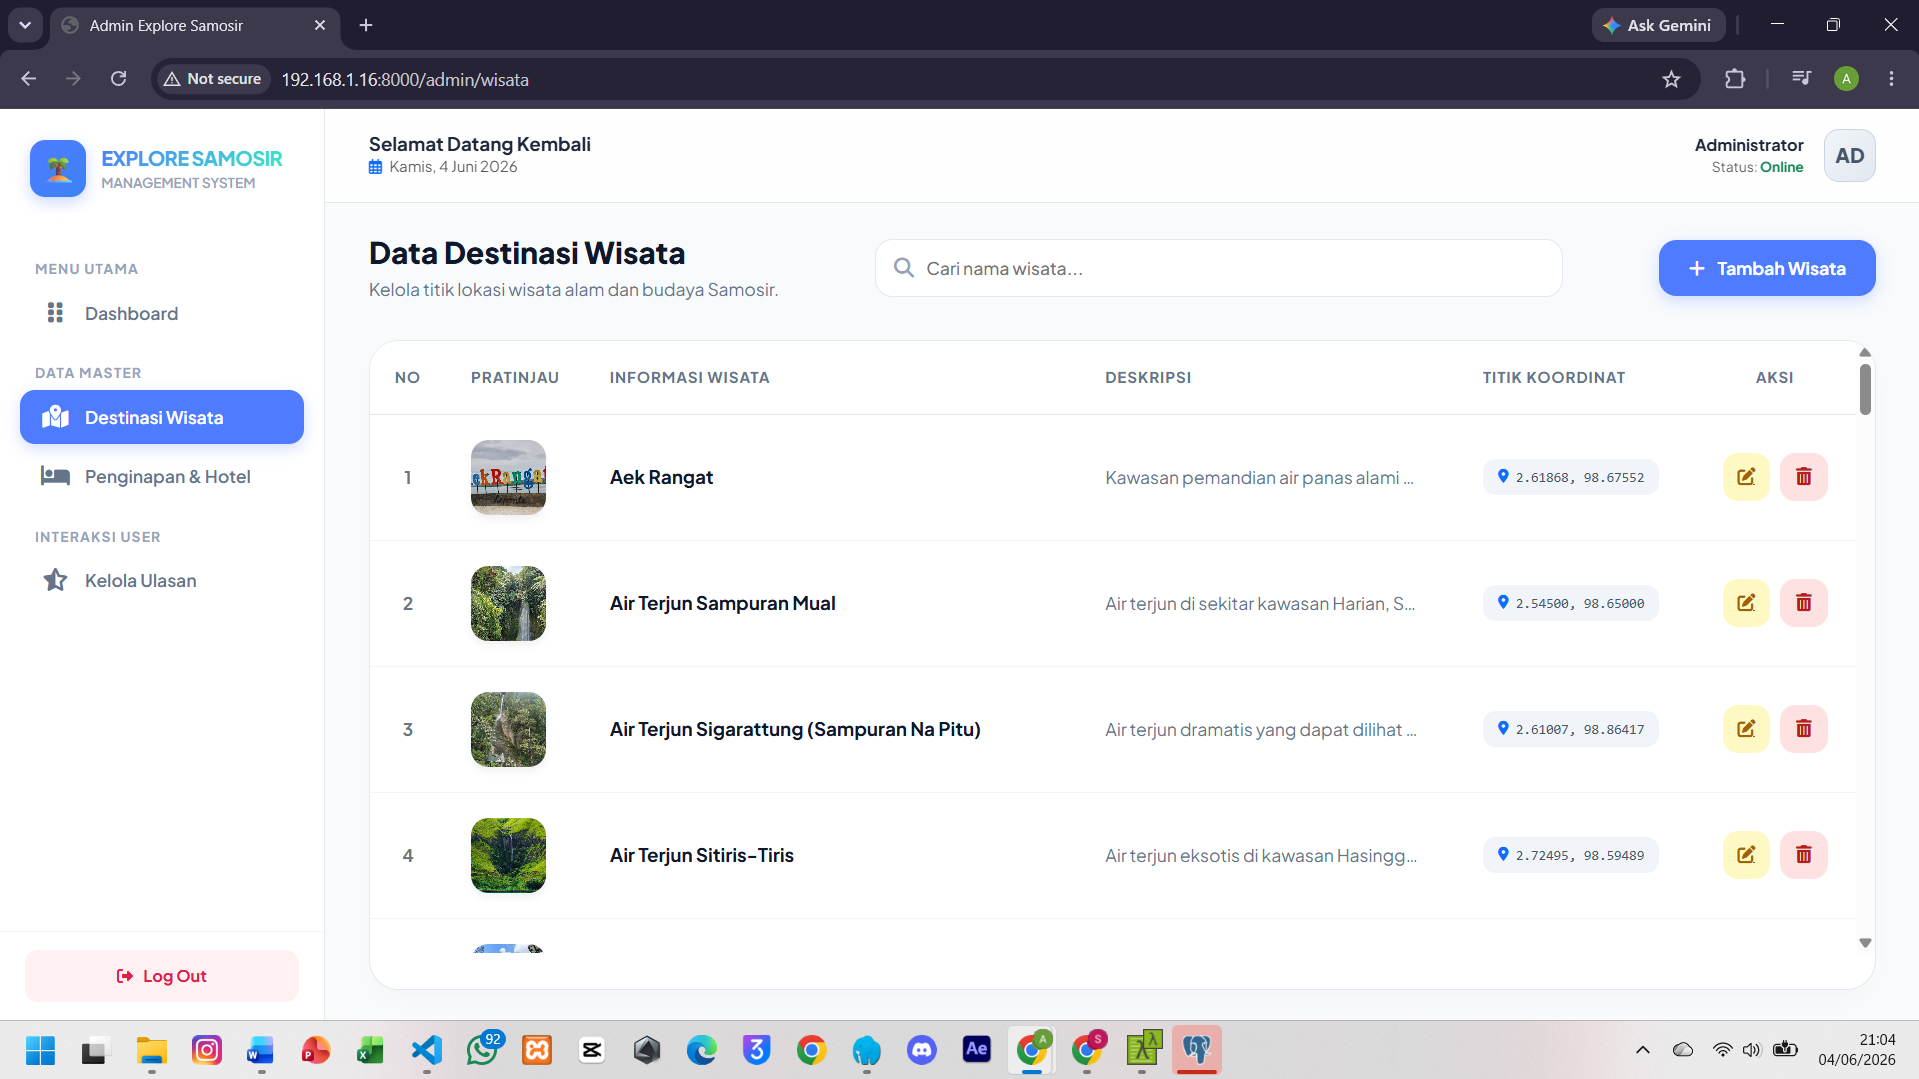Open Air Terjun Sitiris-Tiris thumbnail
Viewport: 1919px width, 1079px height.
click(508, 855)
